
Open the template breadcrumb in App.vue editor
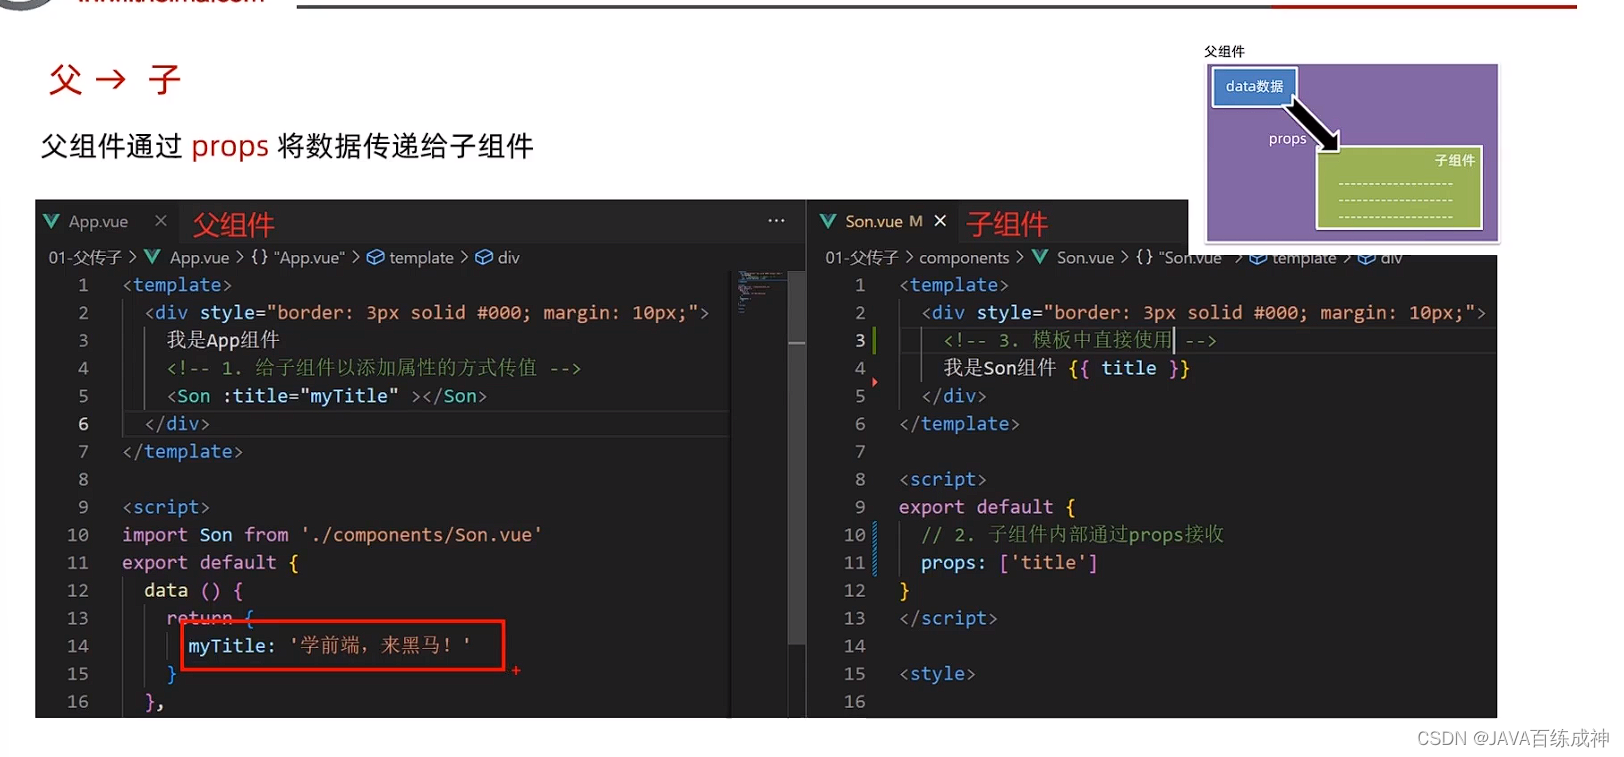tap(421, 257)
